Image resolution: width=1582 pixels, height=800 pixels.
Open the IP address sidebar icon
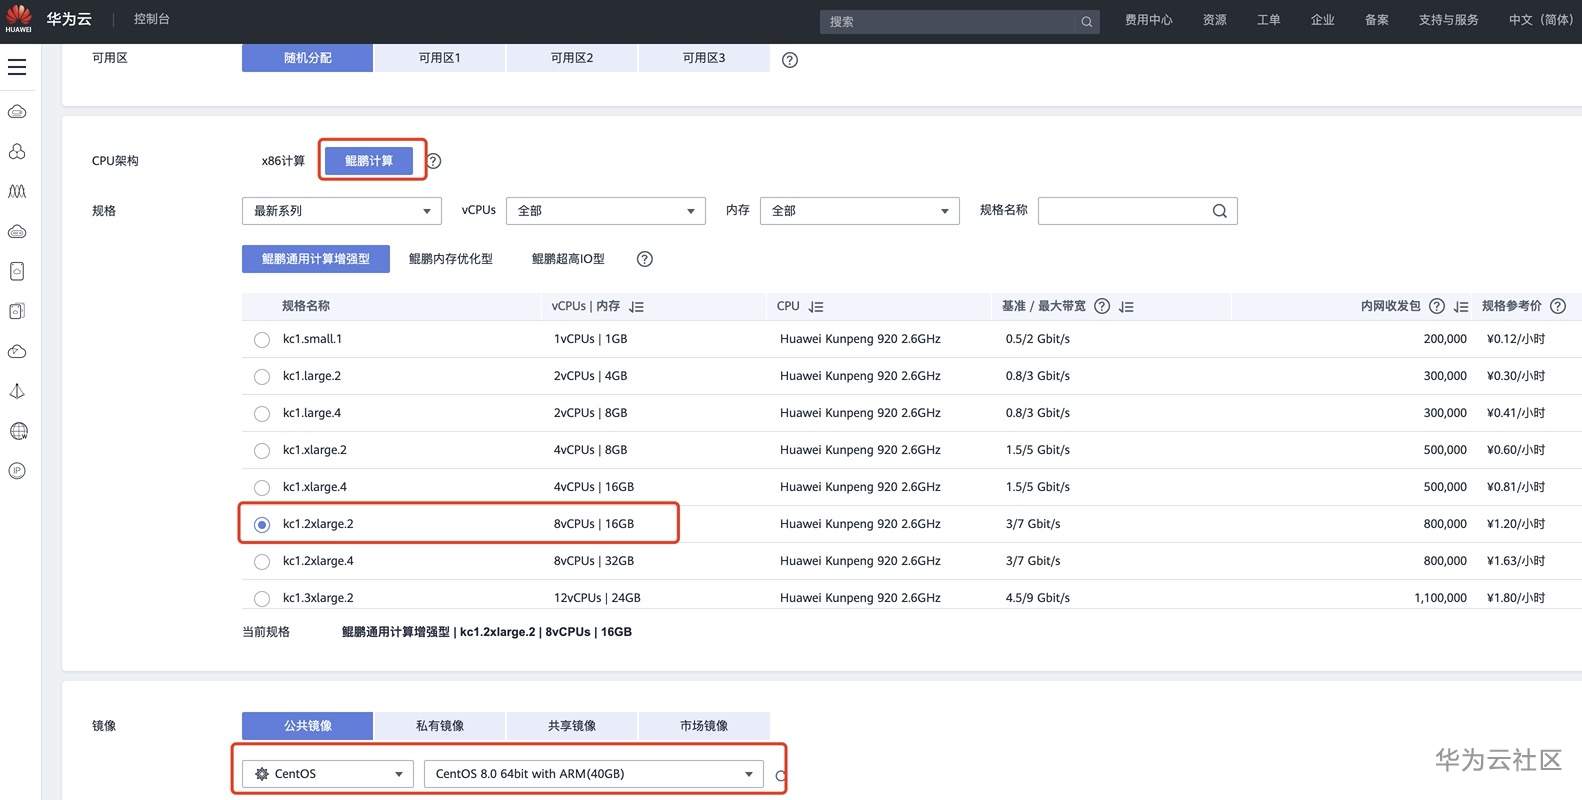point(17,471)
